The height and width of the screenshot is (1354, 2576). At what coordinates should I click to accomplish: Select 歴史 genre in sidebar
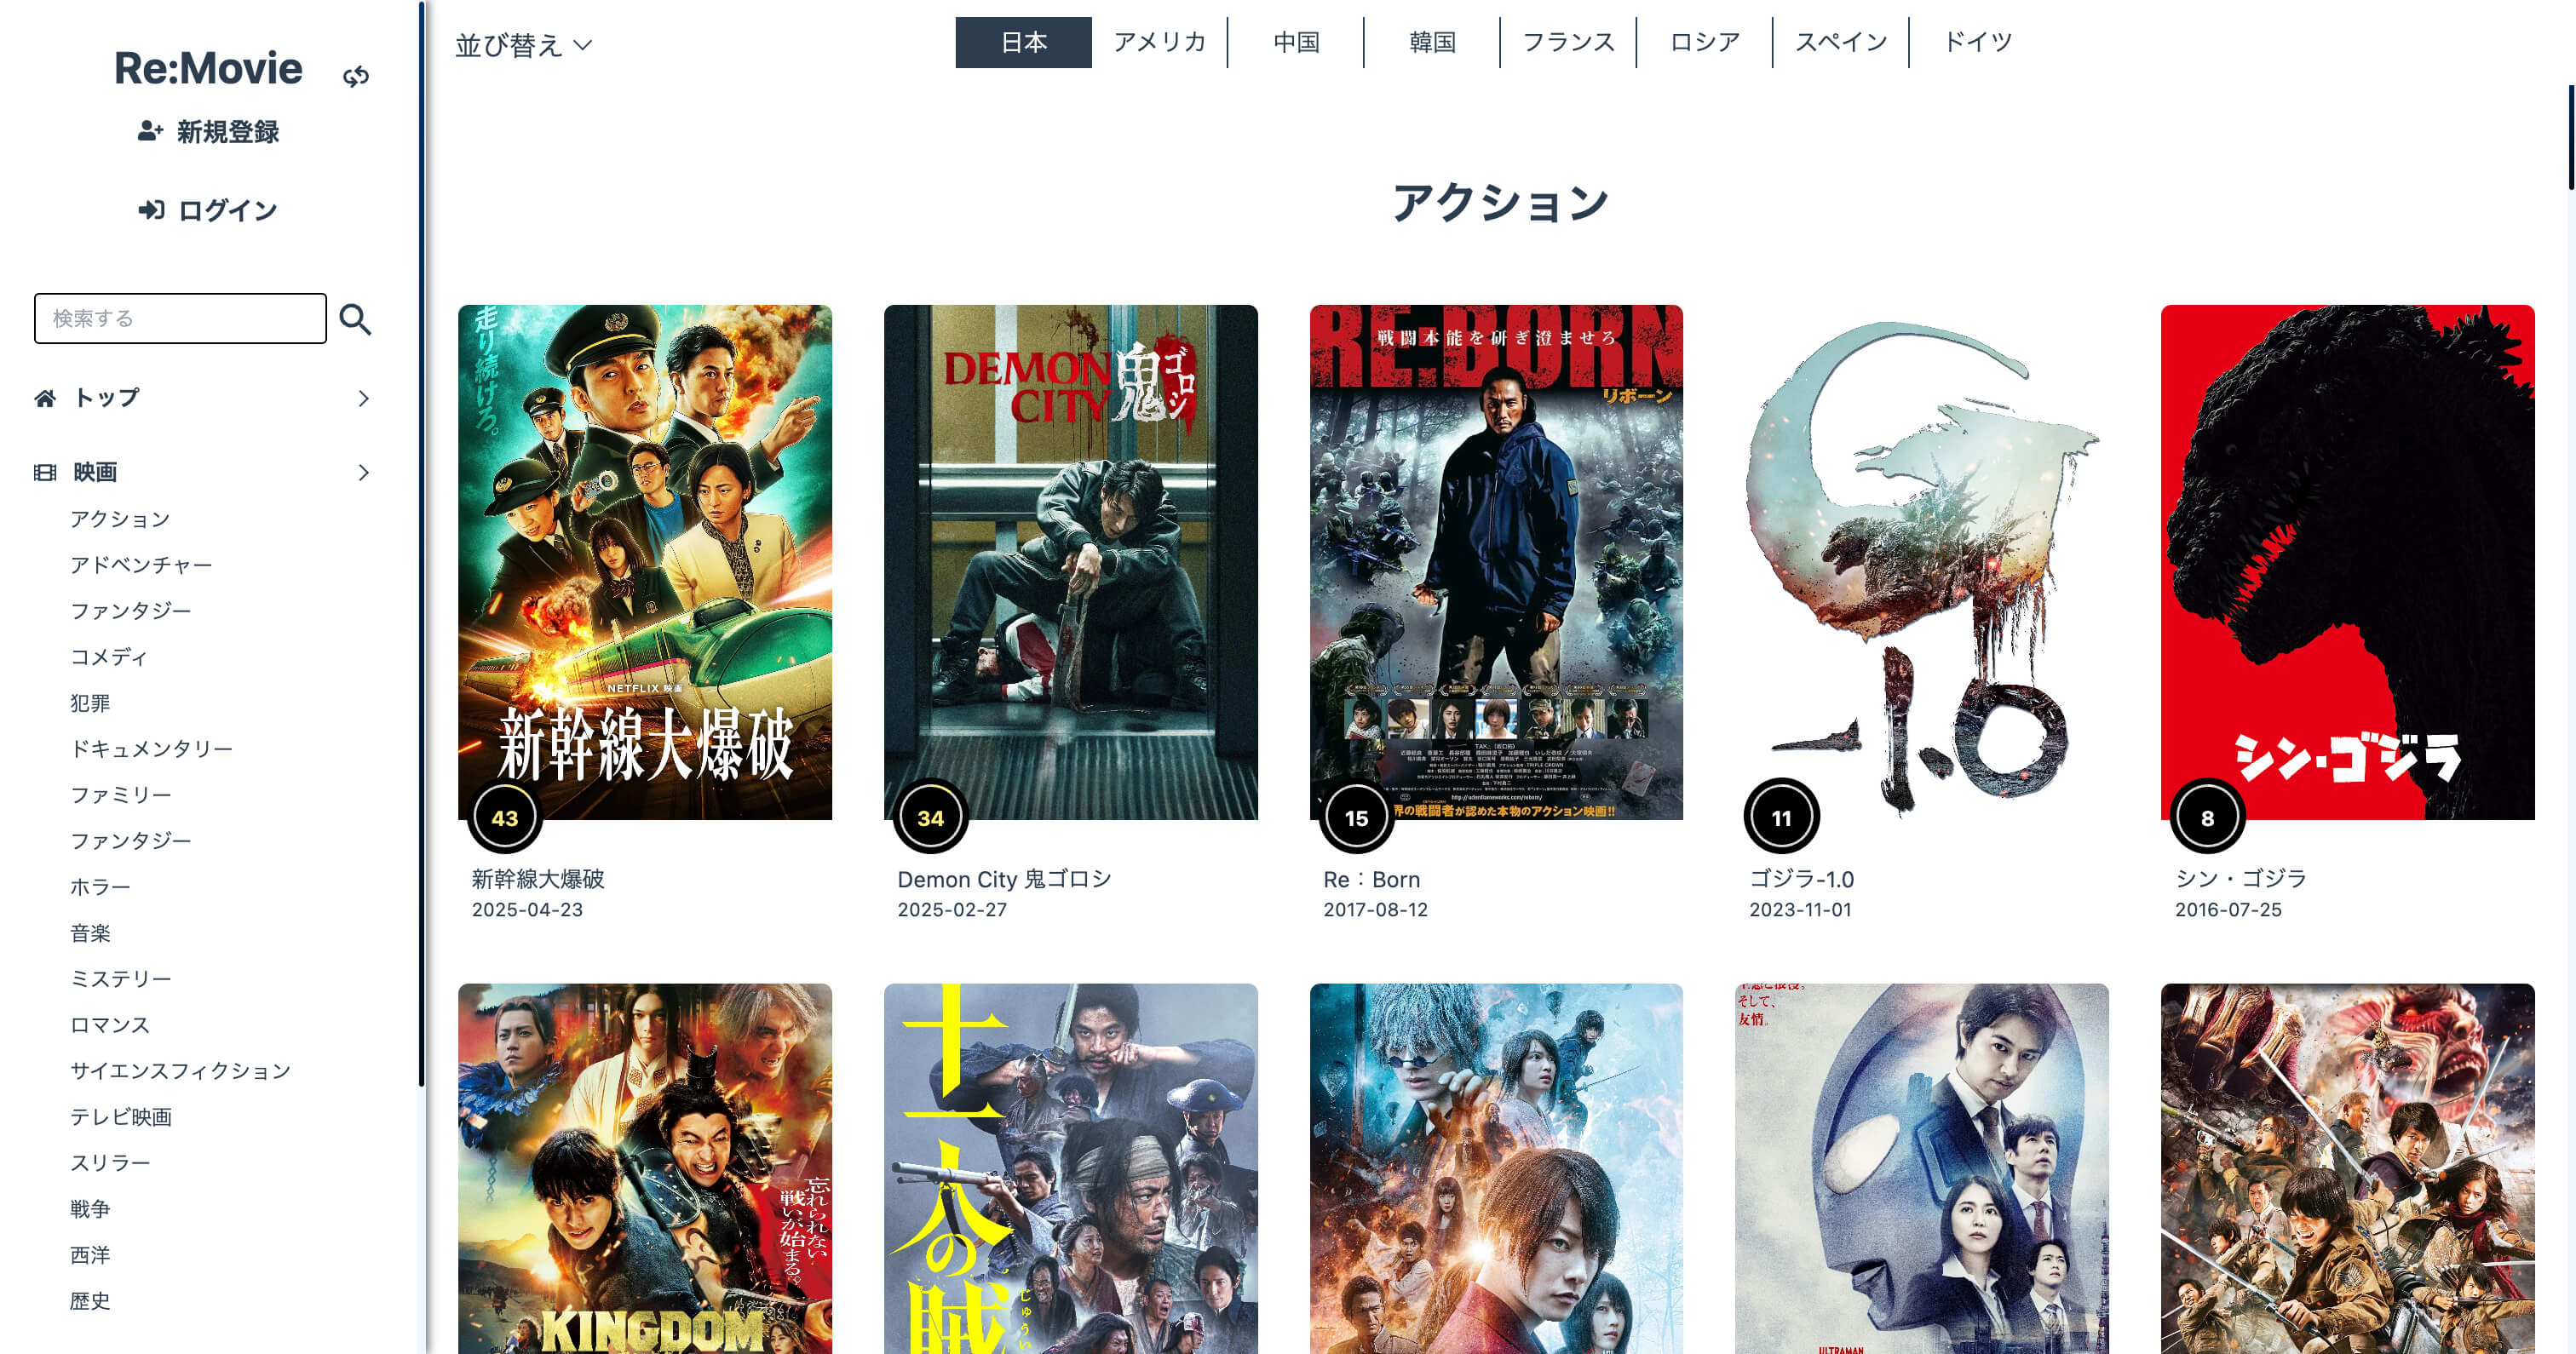tap(90, 1301)
